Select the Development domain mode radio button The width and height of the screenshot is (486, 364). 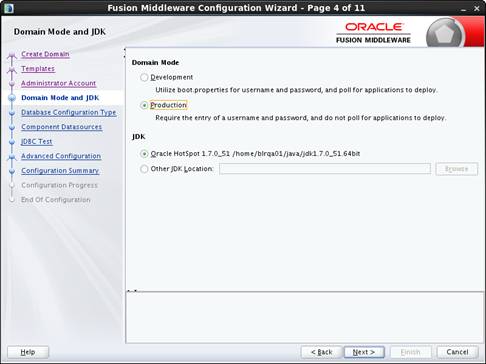point(144,77)
